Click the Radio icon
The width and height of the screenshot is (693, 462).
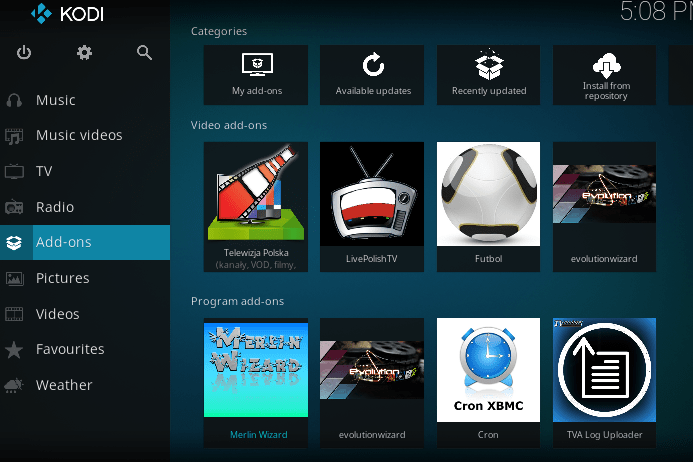14,207
